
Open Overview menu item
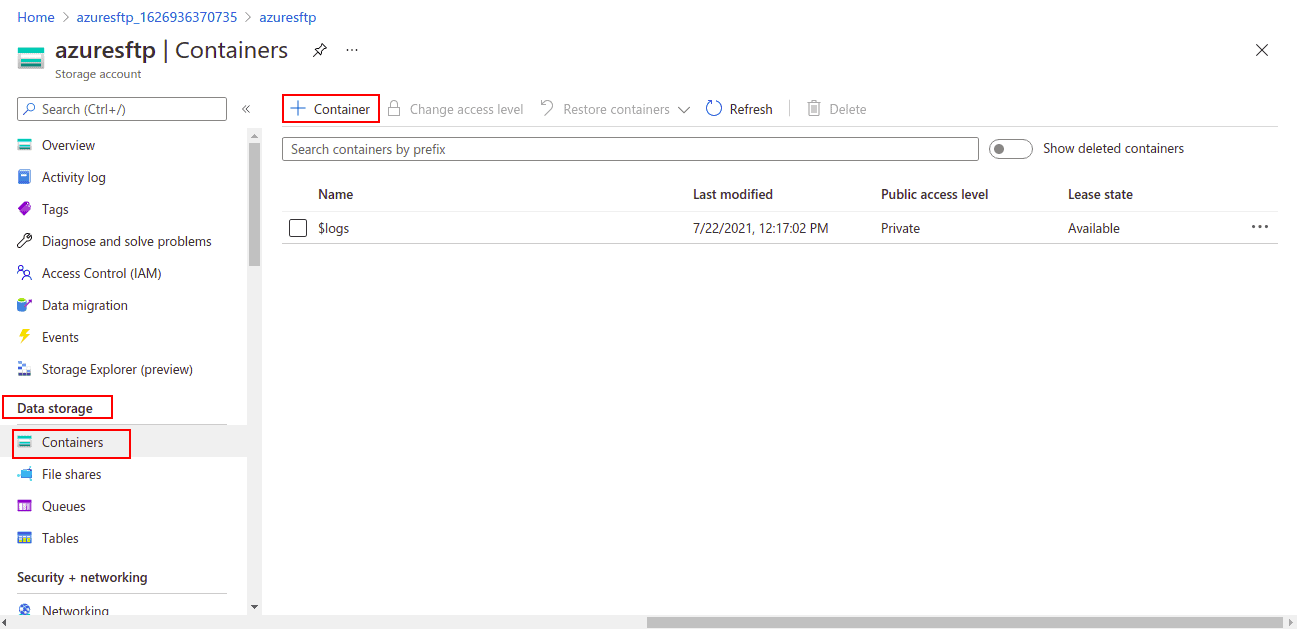coord(68,145)
